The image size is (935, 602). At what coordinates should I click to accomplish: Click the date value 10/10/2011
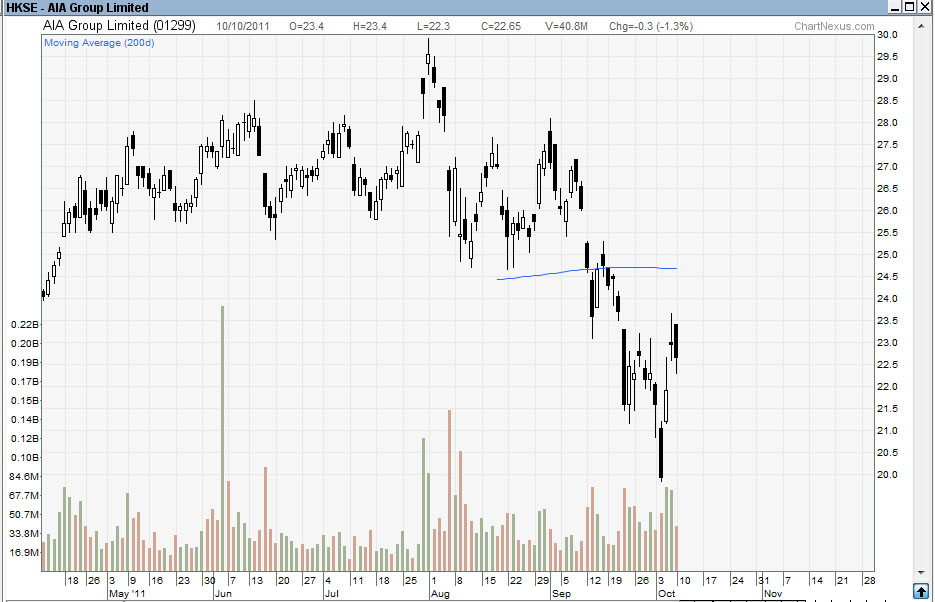[x=243, y=26]
